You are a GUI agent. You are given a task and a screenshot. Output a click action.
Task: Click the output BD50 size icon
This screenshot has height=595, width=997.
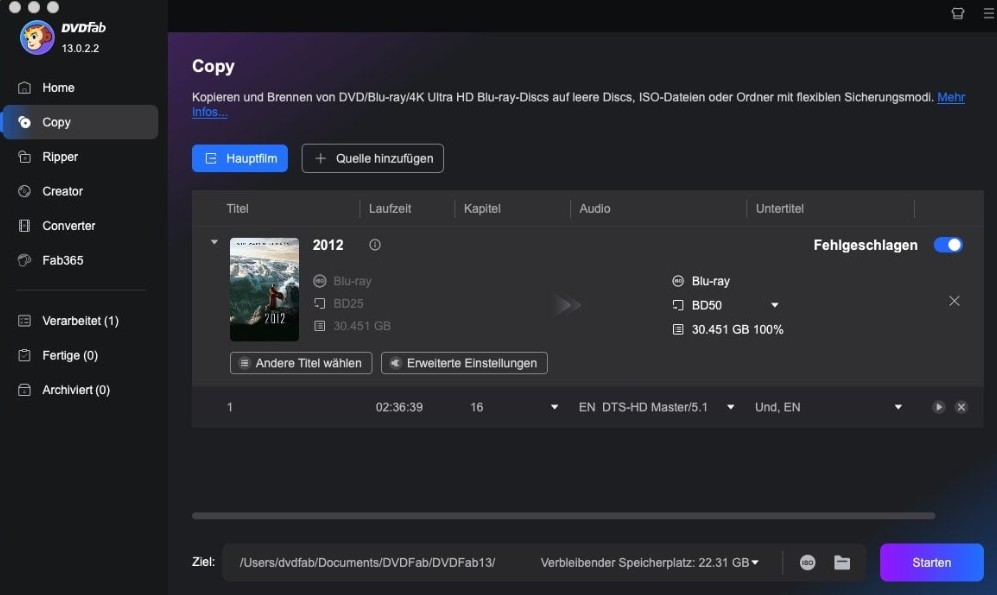pyautogui.click(x=678, y=305)
